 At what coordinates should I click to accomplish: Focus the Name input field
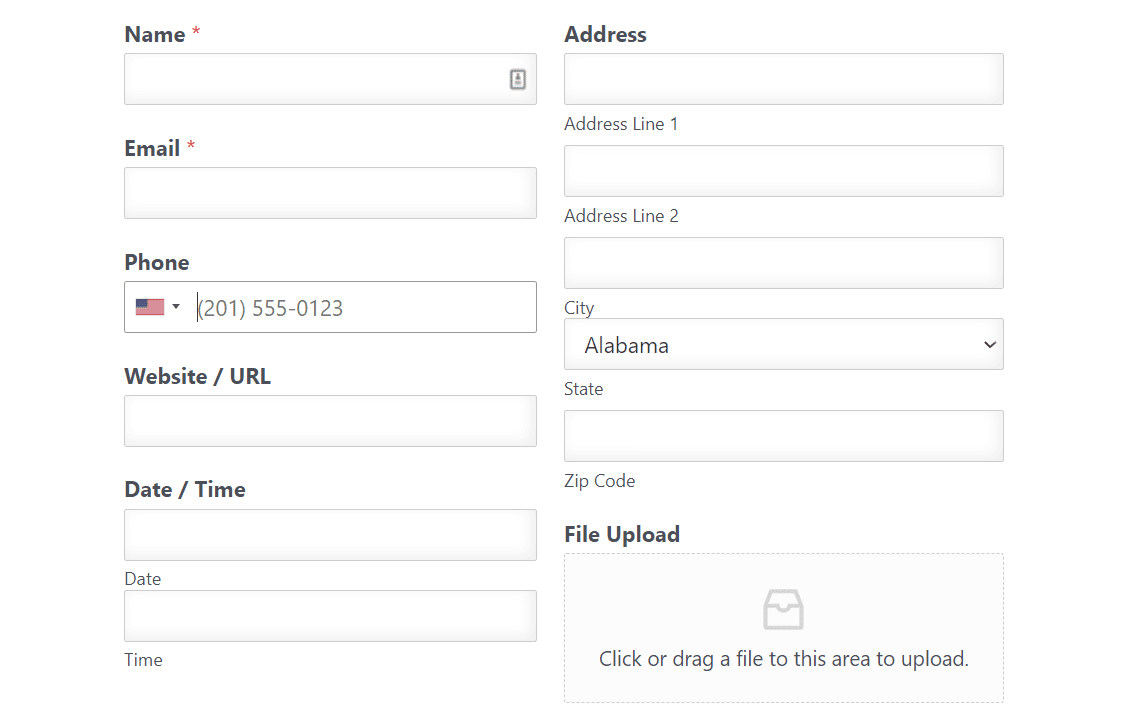tap(330, 79)
